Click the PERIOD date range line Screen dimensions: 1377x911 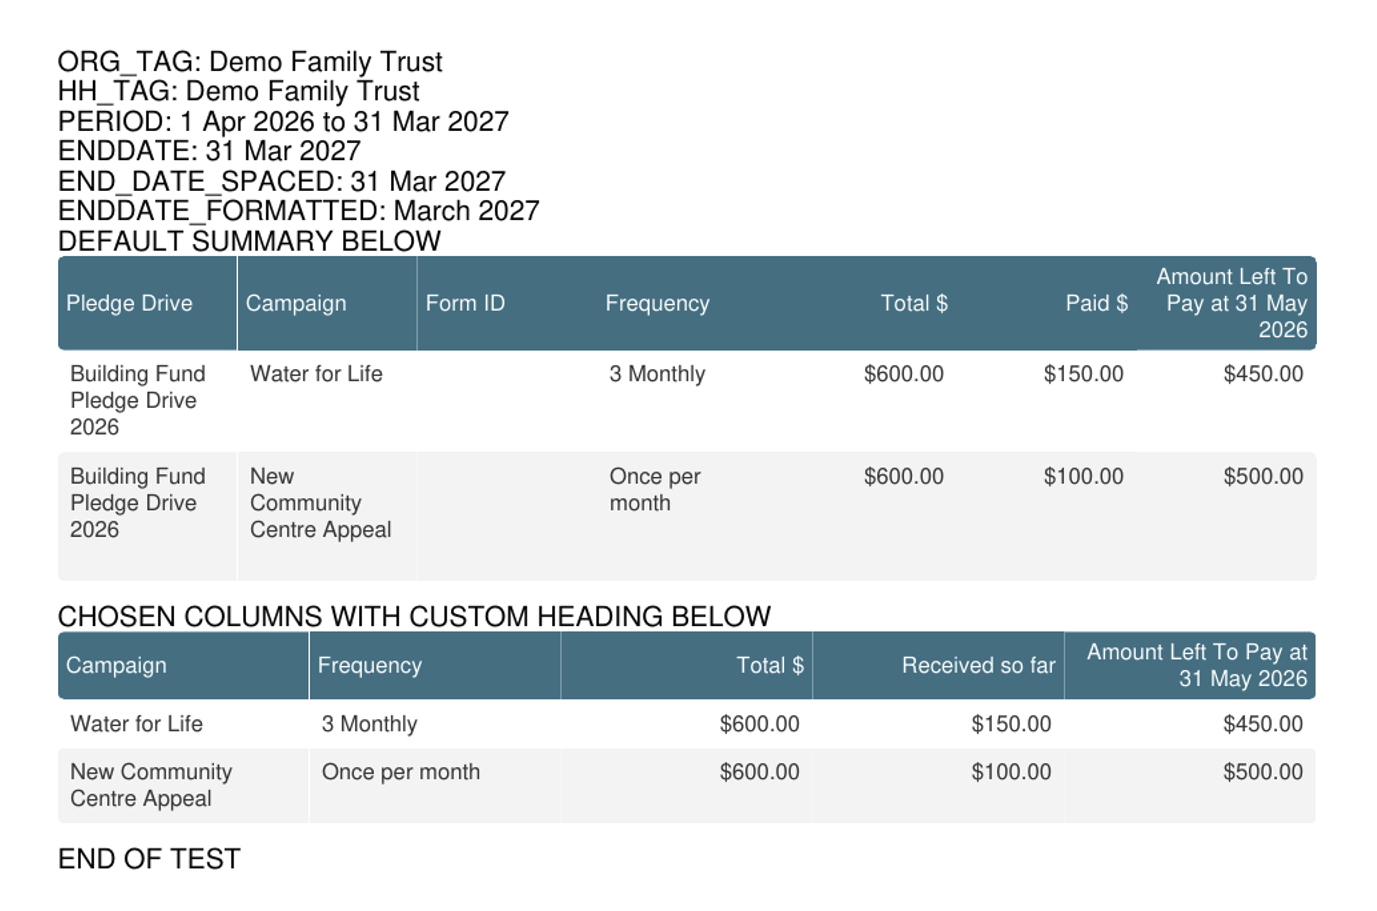pos(283,122)
